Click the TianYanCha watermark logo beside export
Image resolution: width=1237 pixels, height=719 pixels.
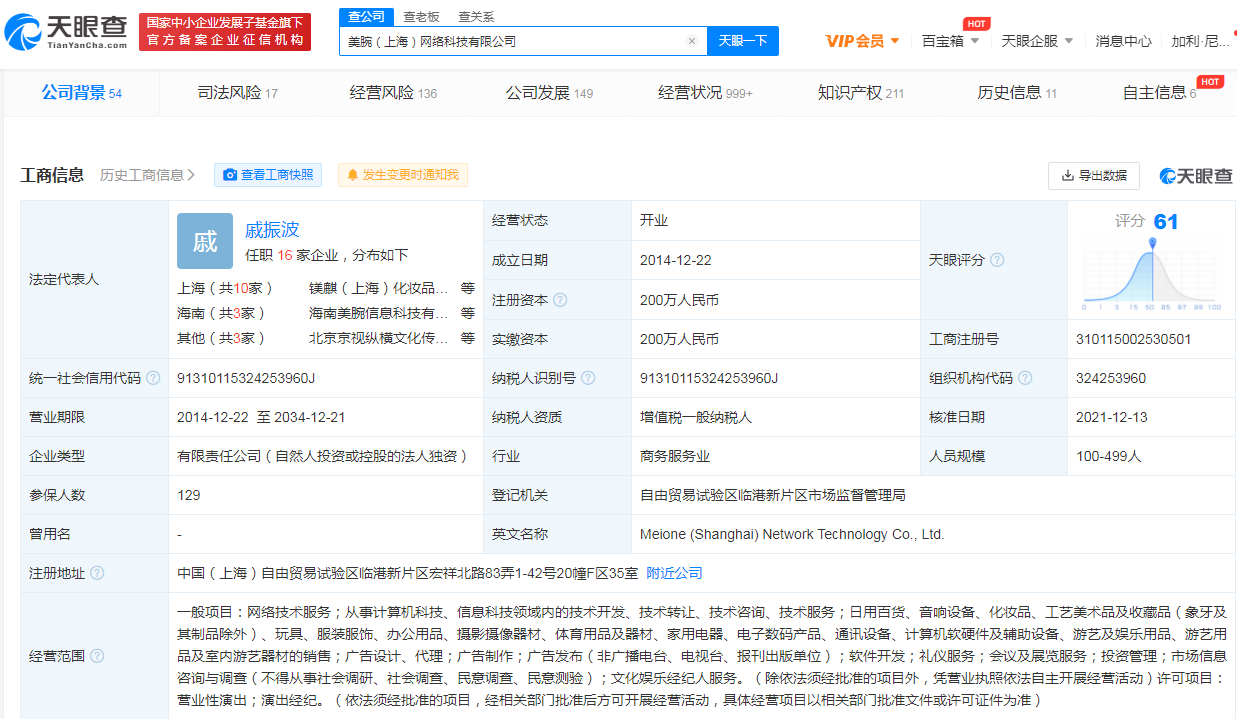[1196, 175]
